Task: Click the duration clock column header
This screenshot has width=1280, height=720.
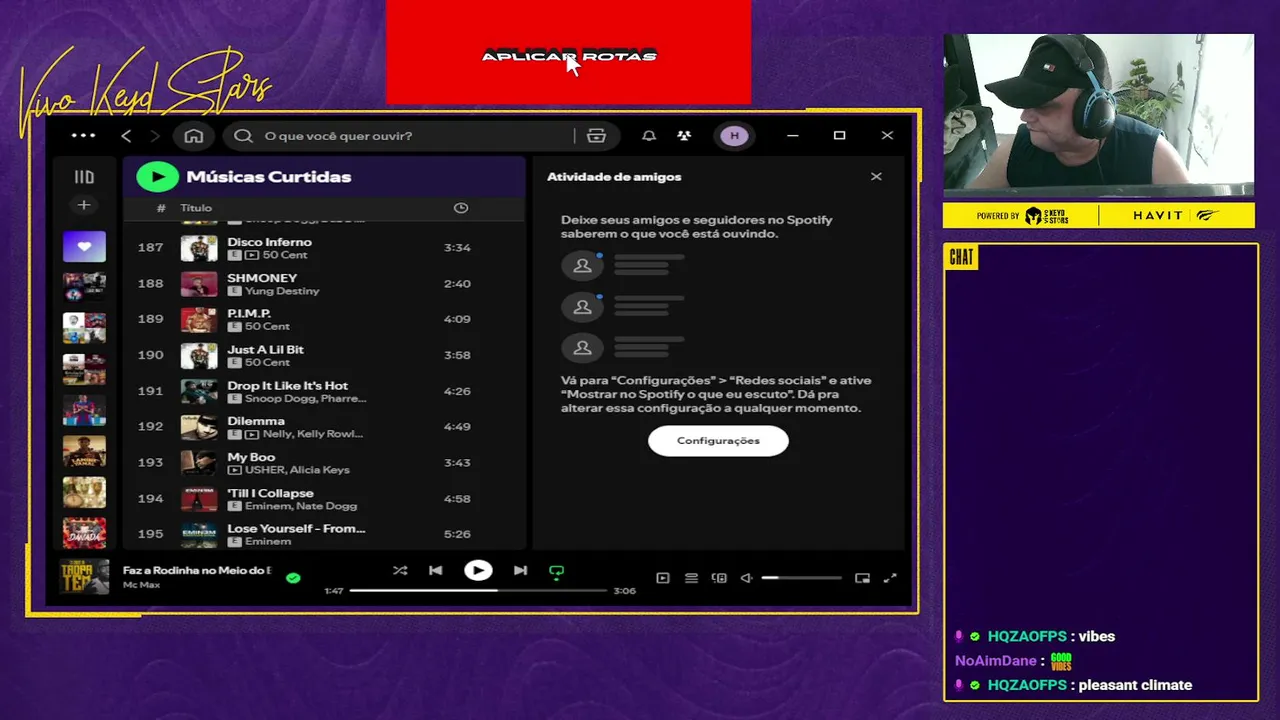Action: coord(461,208)
